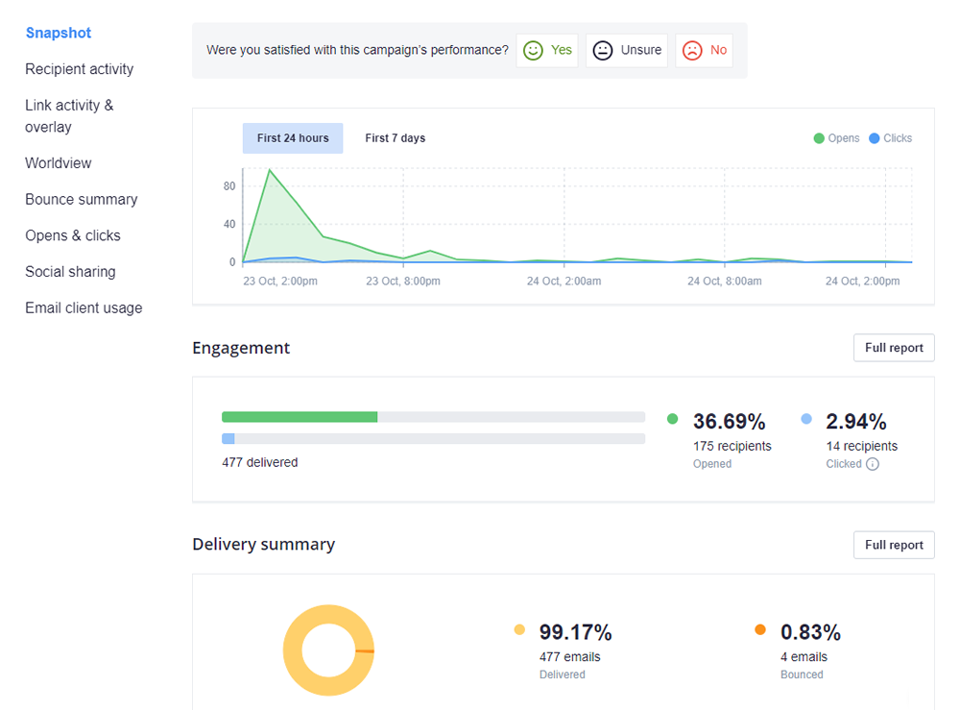Click the Engagement heading
The image size is (960, 710).
241,348
